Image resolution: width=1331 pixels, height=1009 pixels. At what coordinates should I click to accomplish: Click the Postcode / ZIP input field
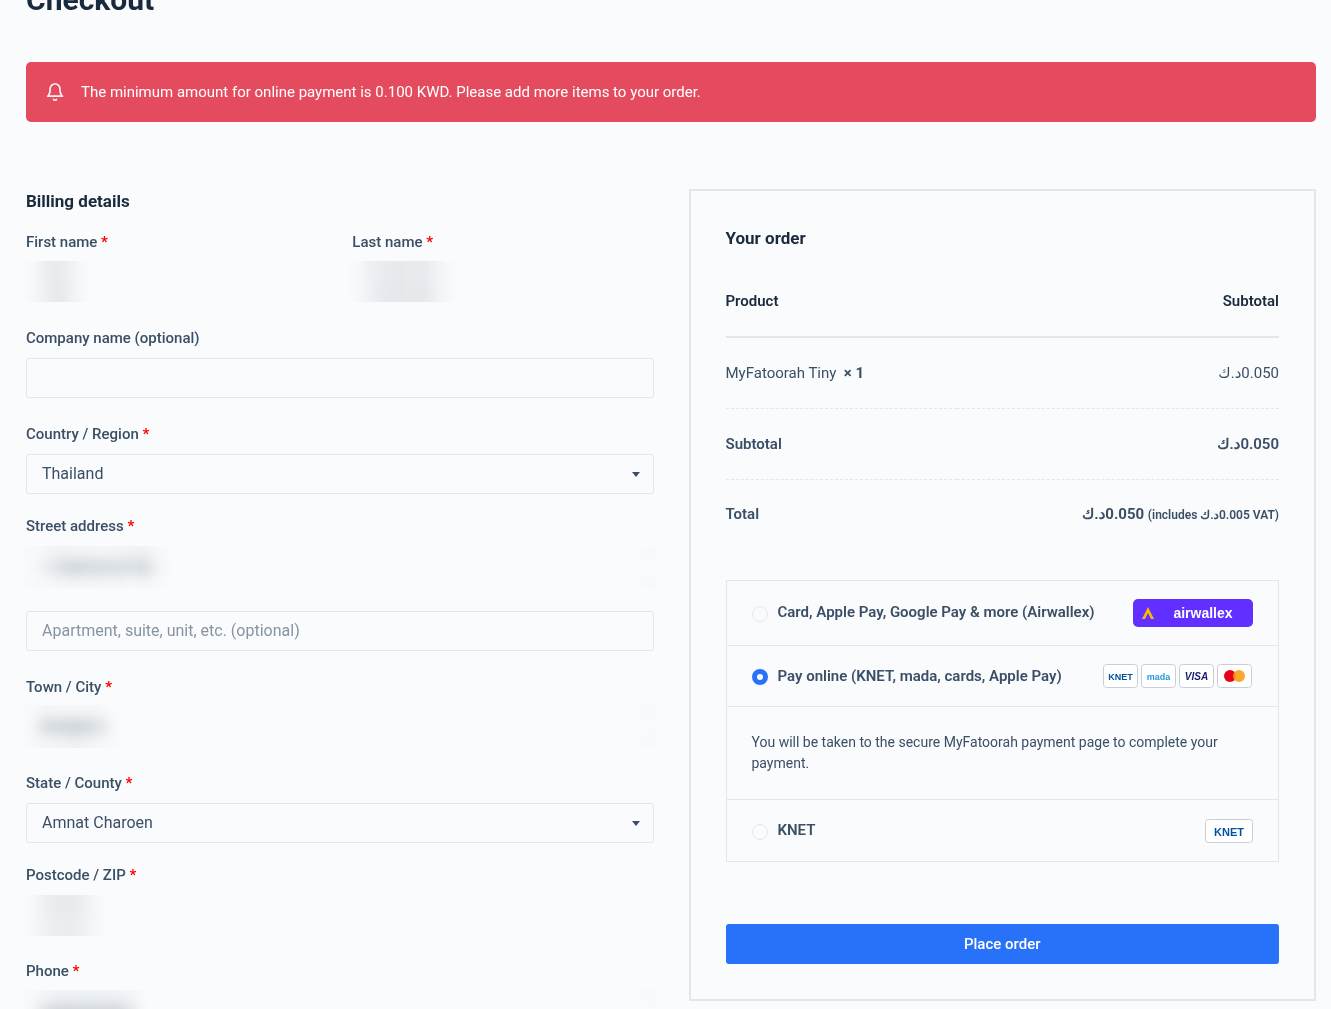(340, 915)
